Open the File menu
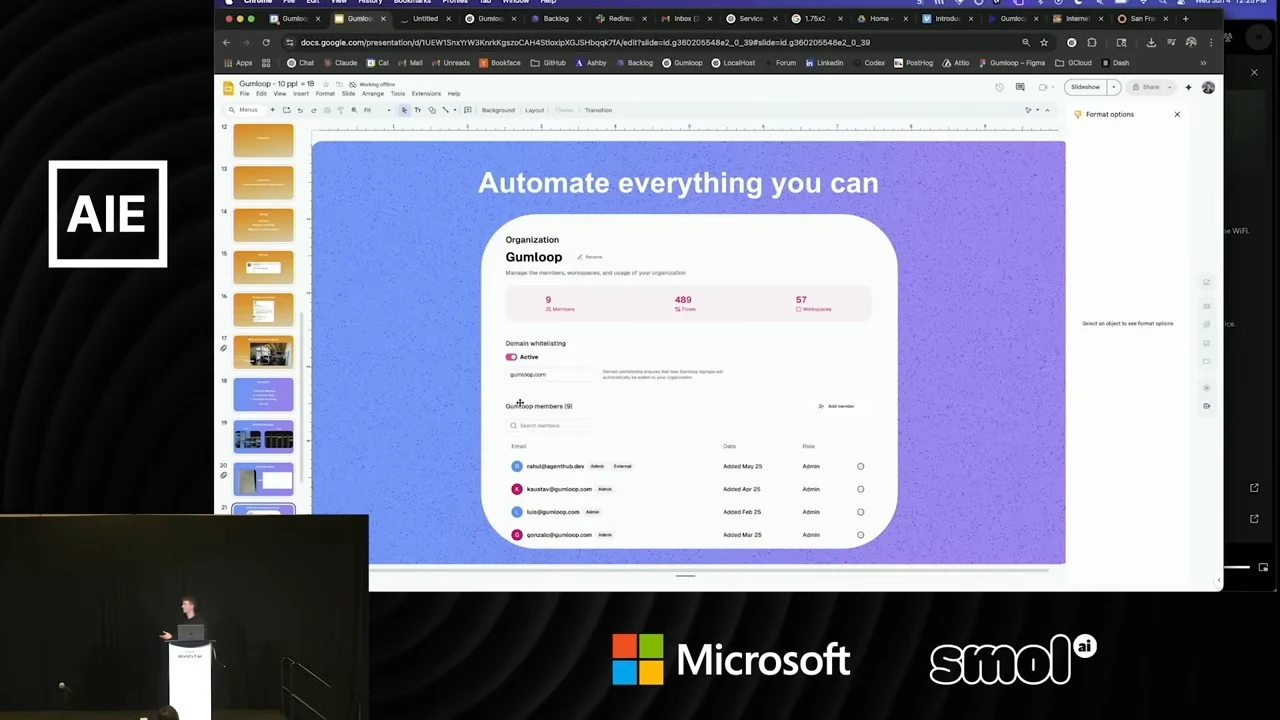Viewport: 1280px width, 720px height. click(244, 94)
